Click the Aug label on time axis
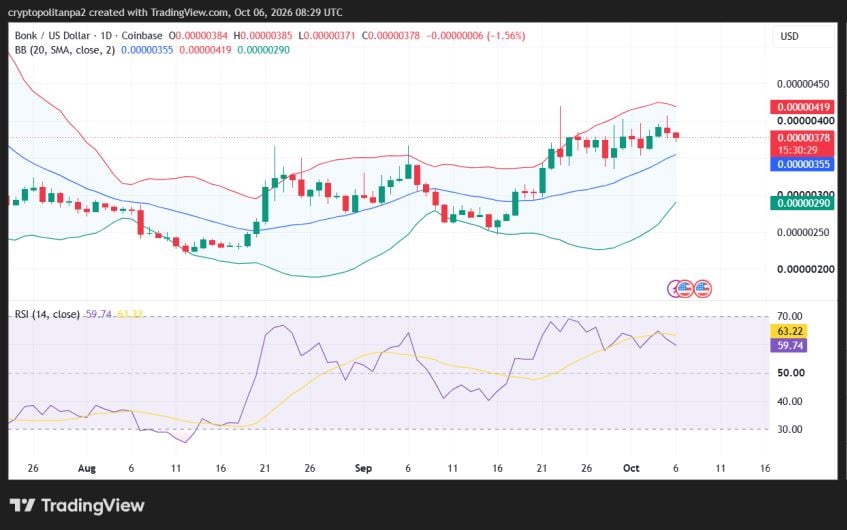847x530 pixels. 86,468
